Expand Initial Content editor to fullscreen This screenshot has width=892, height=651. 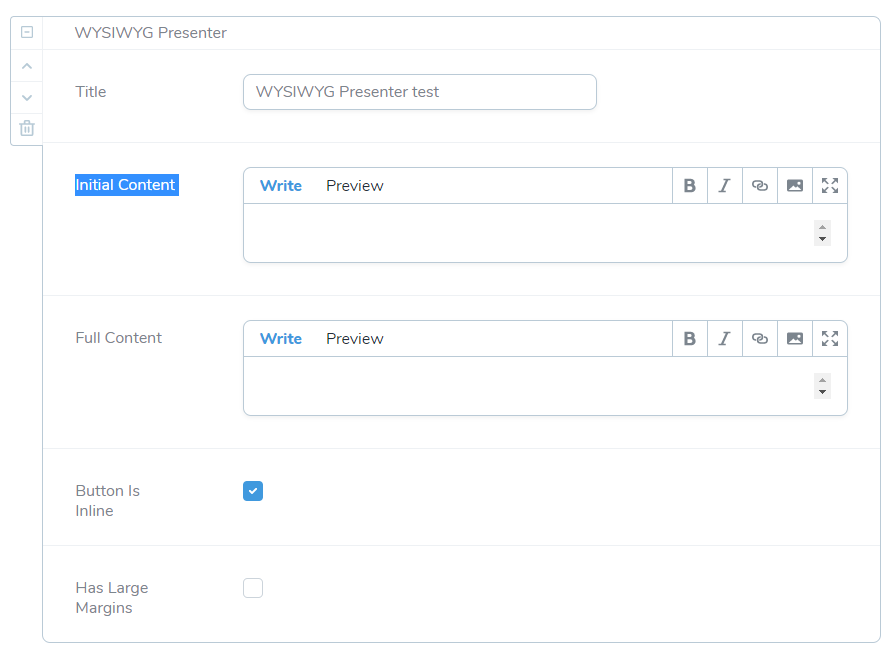(829, 186)
